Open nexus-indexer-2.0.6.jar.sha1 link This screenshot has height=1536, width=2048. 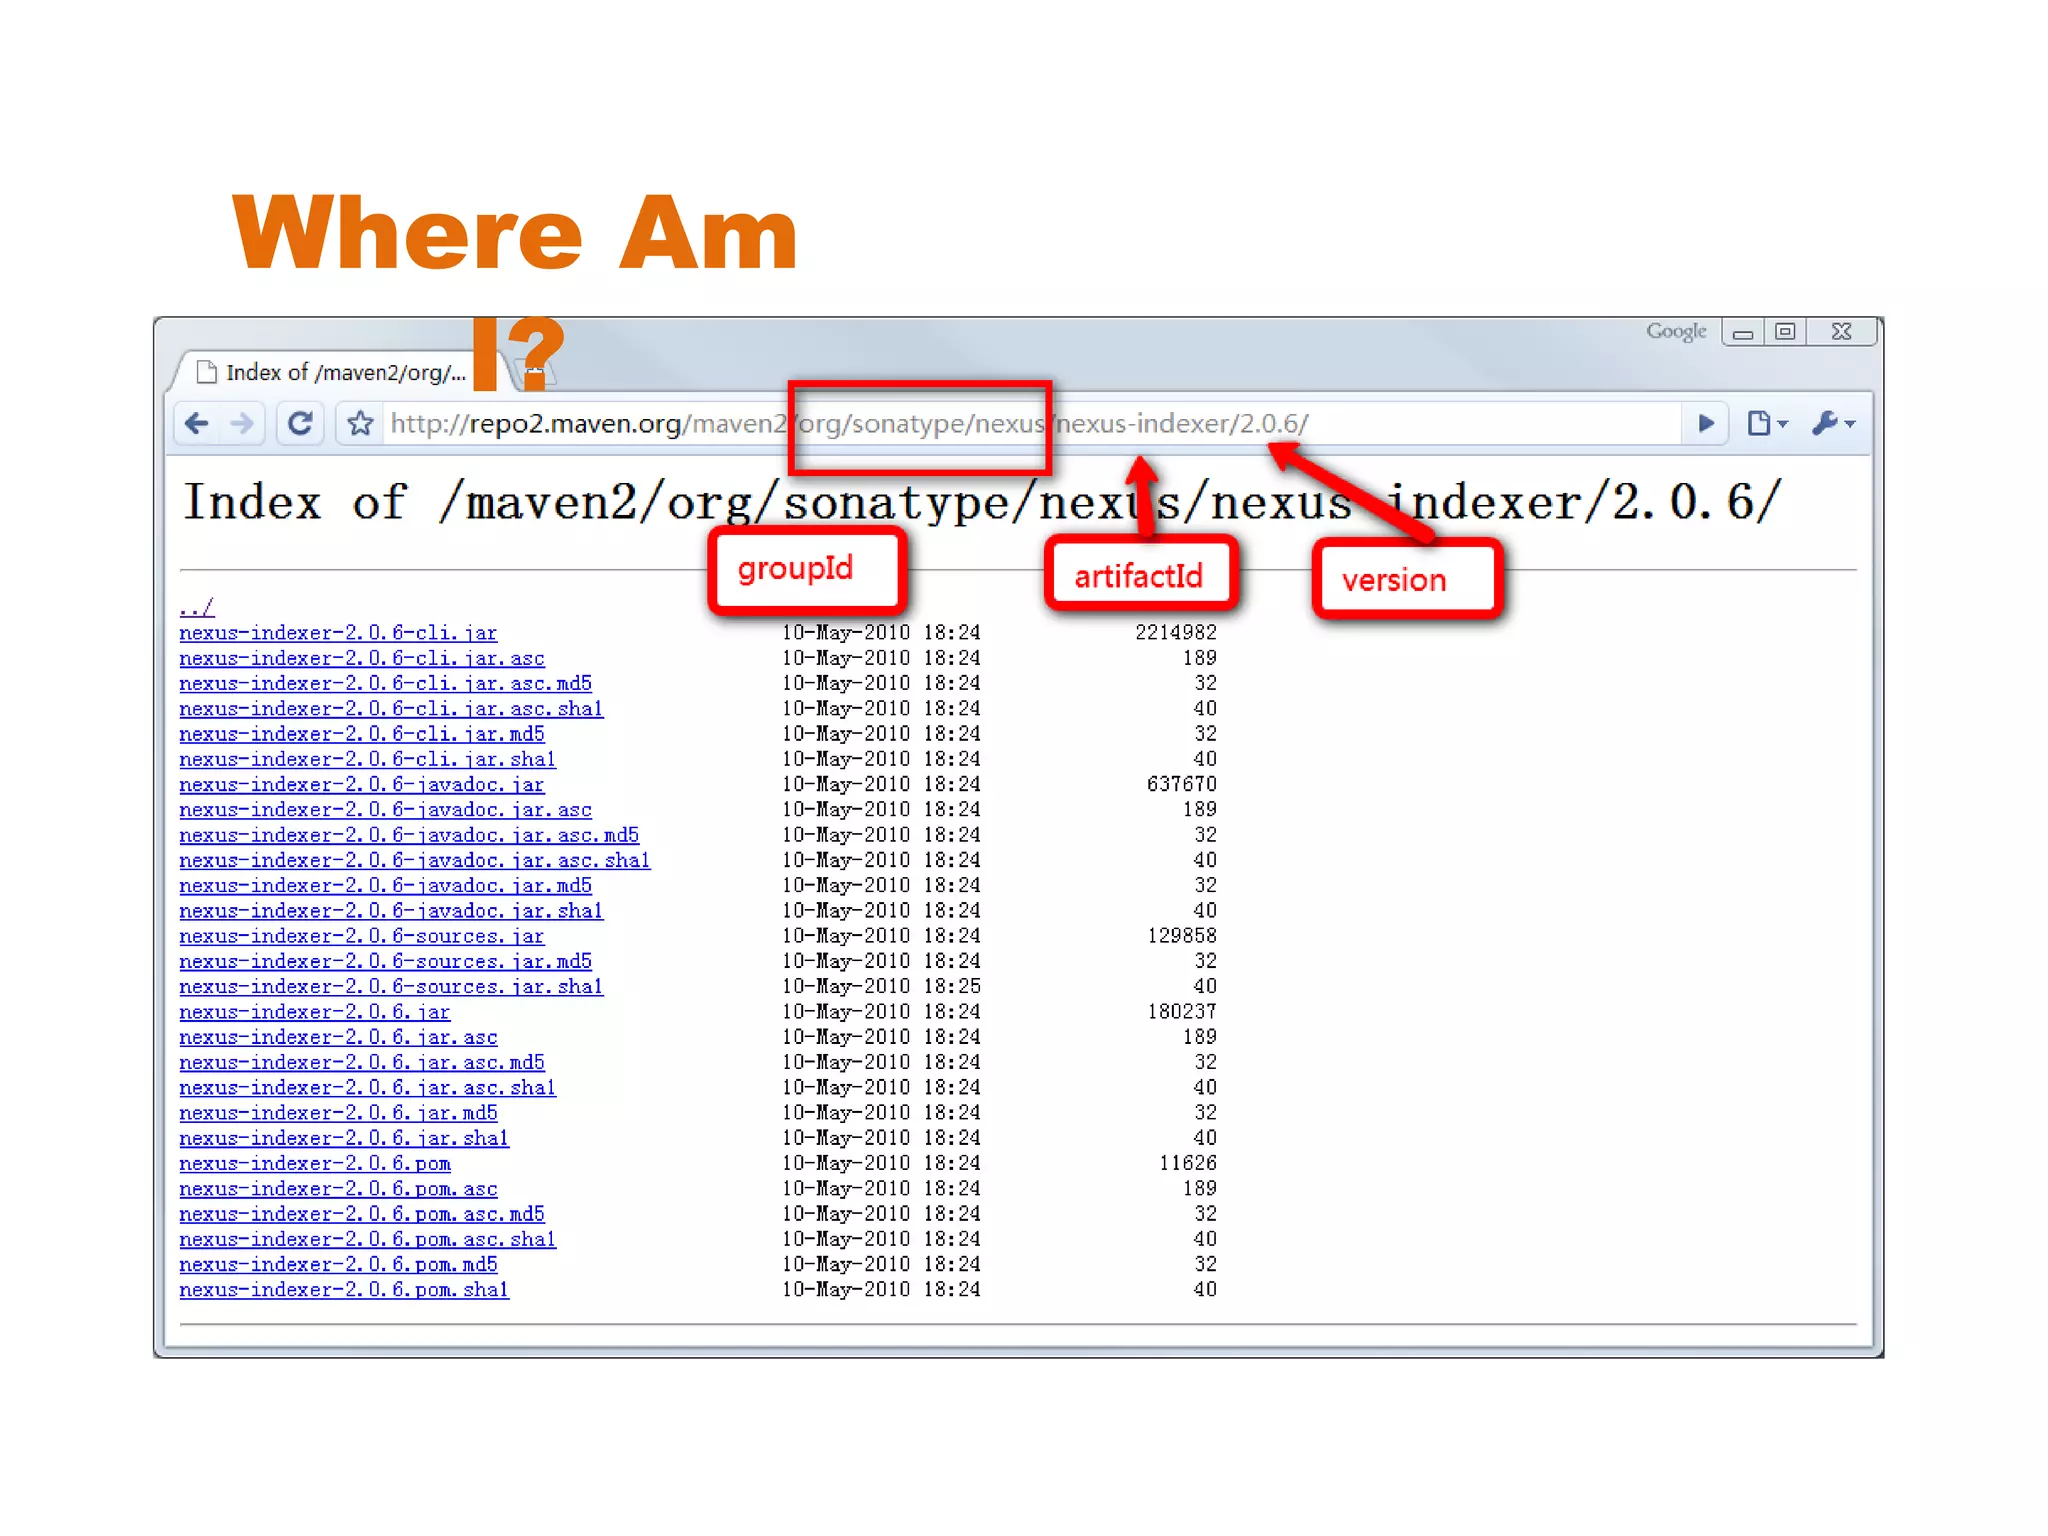point(344,1138)
